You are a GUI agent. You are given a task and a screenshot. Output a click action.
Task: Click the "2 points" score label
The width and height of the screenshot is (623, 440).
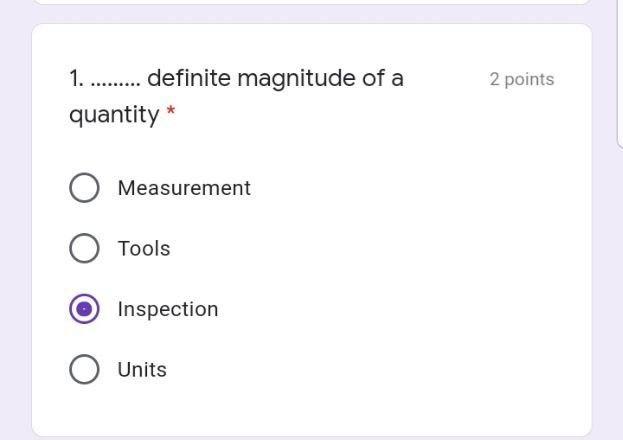pyautogui.click(x=521, y=79)
